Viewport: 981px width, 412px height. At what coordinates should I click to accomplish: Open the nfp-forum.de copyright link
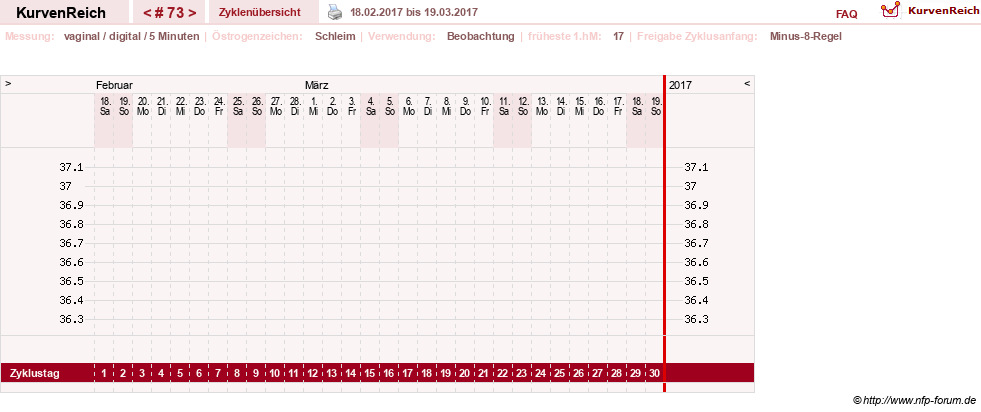coord(914,400)
